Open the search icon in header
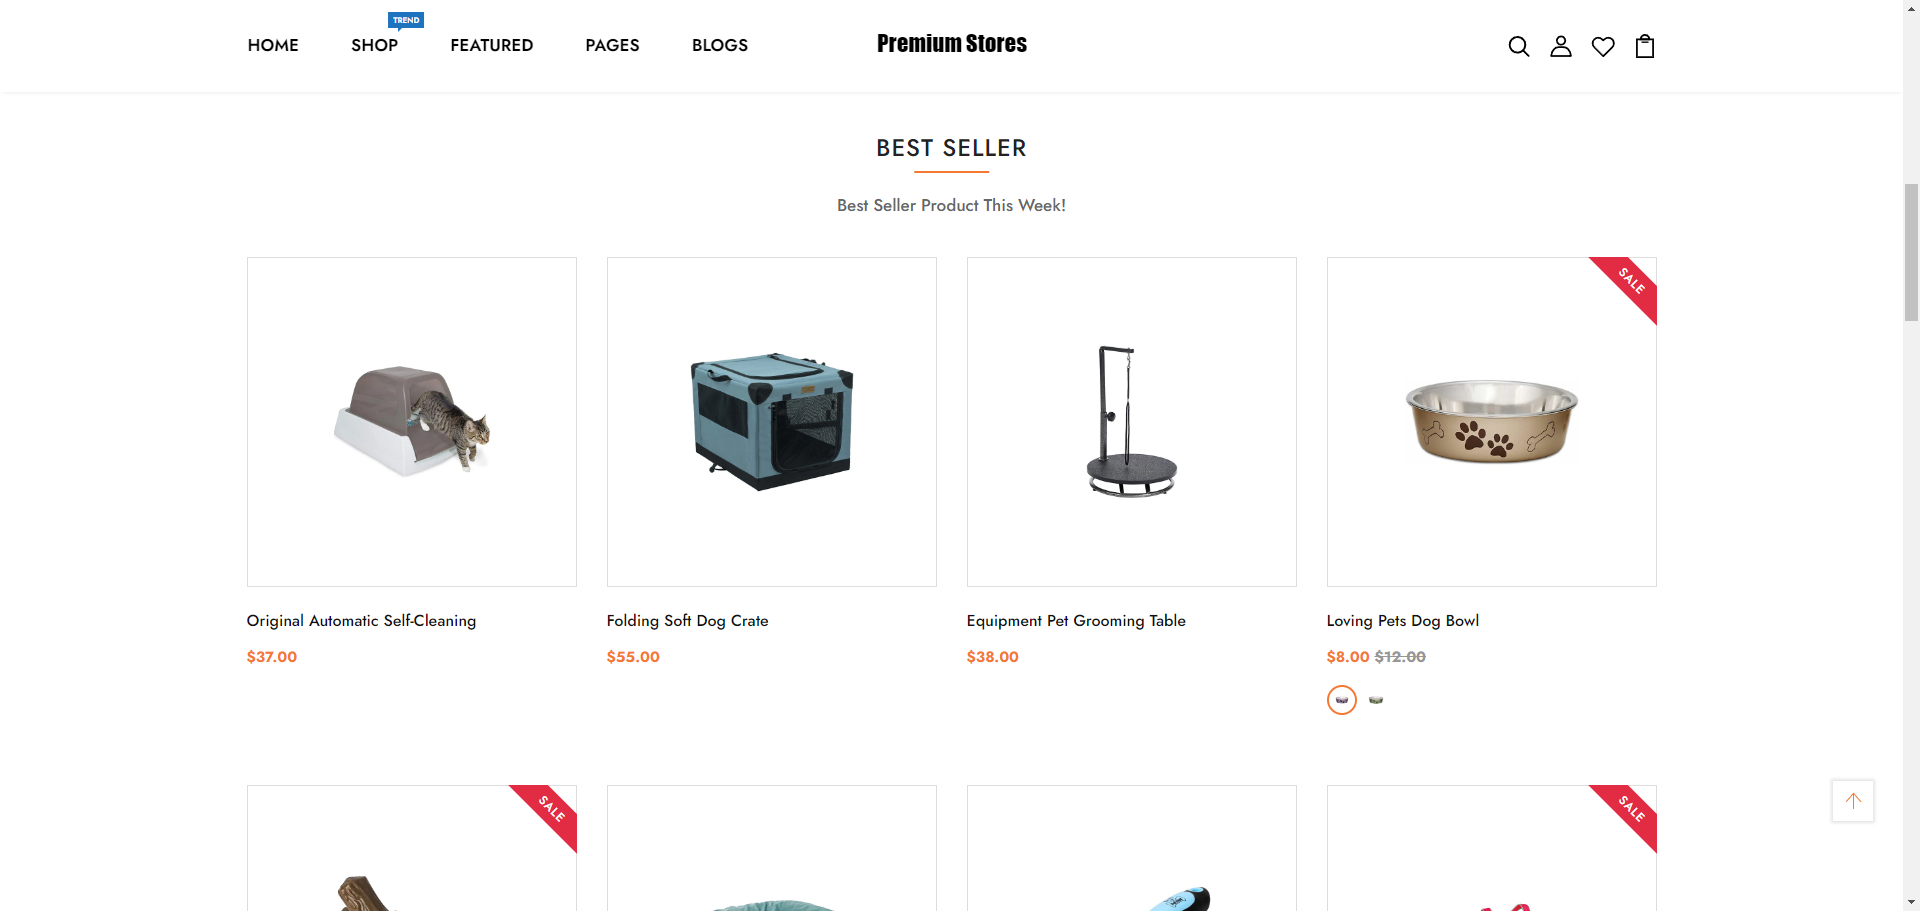Image resolution: width=1920 pixels, height=911 pixels. [x=1518, y=46]
